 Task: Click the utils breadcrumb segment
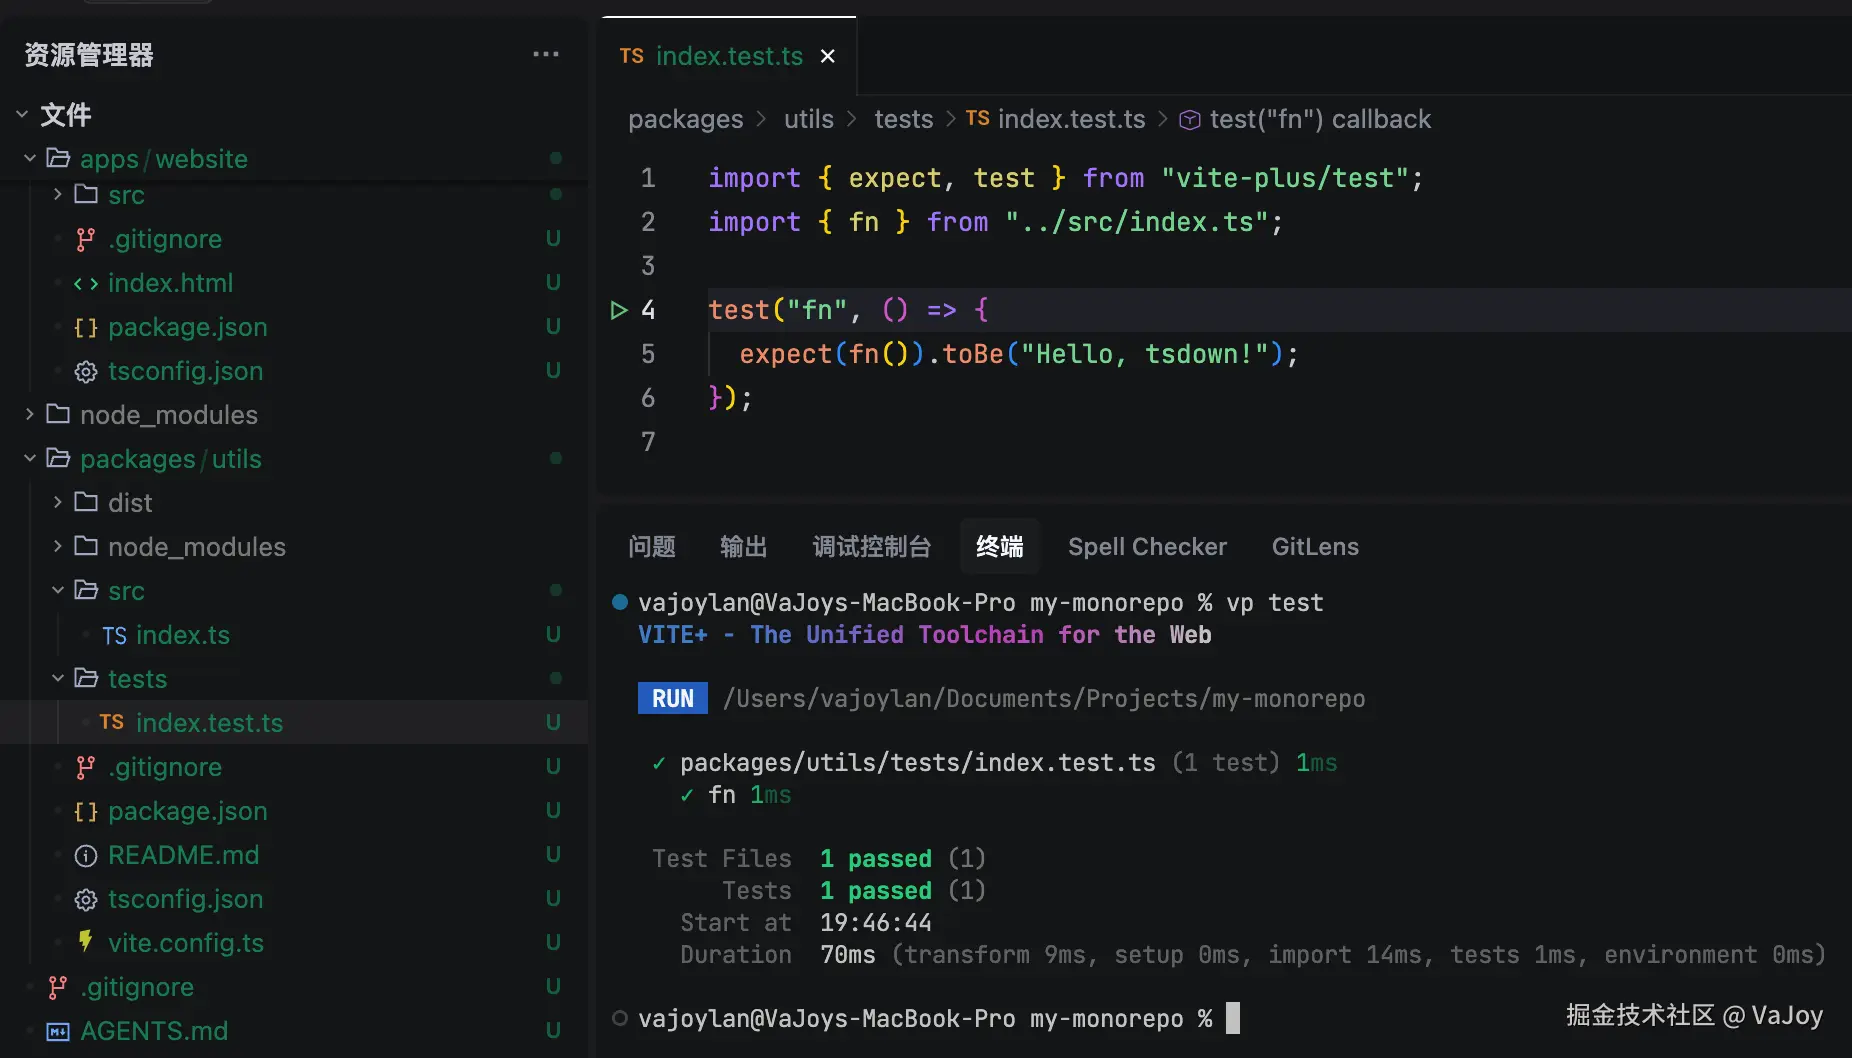pyautogui.click(x=808, y=119)
